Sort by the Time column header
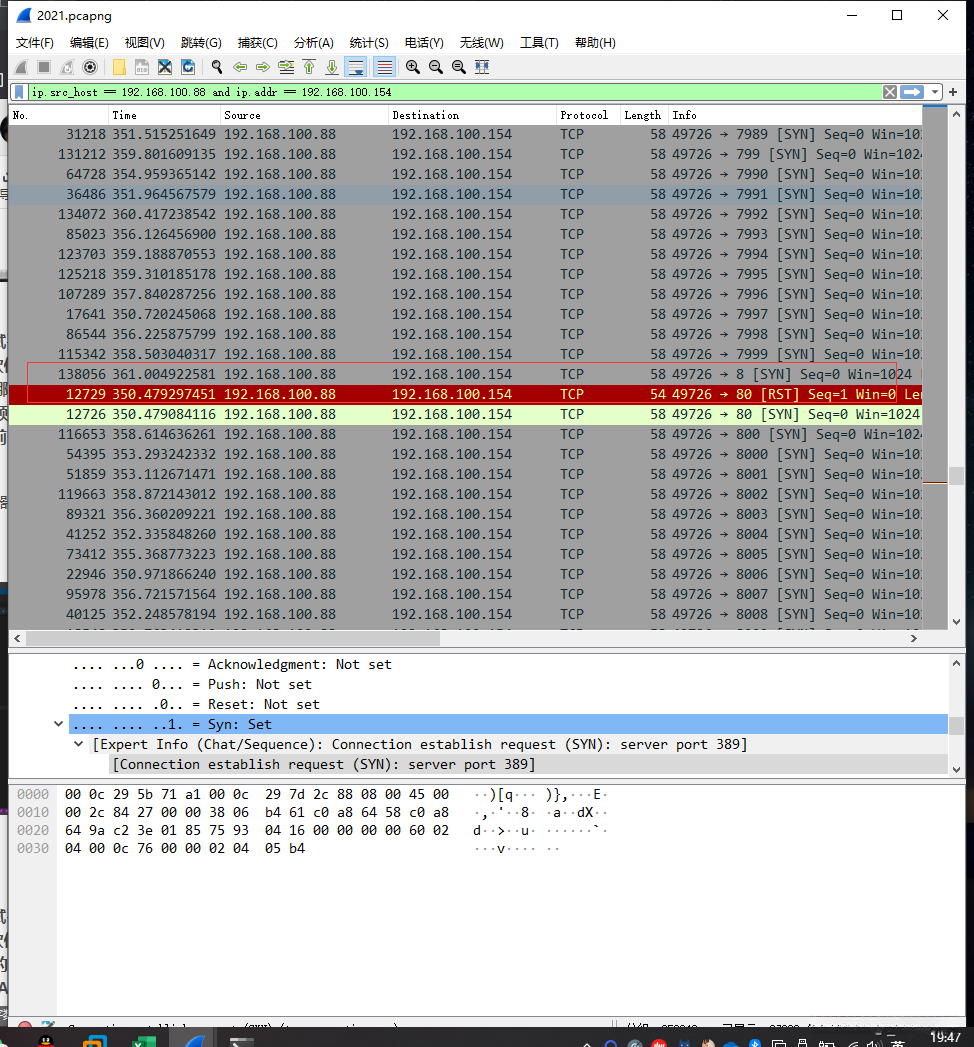 click(164, 116)
